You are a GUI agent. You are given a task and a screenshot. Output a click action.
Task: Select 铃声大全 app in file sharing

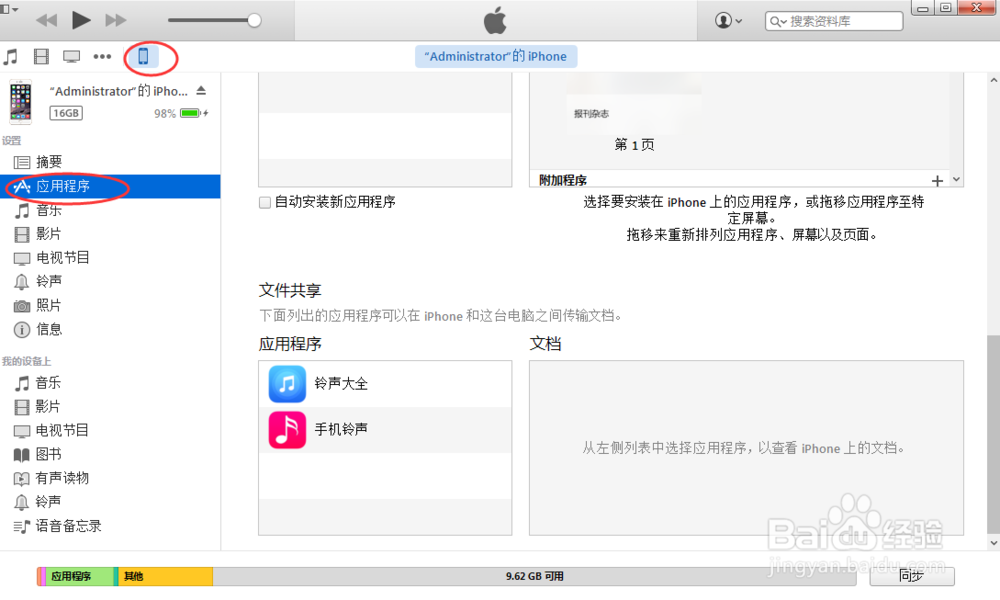click(385, 384)
